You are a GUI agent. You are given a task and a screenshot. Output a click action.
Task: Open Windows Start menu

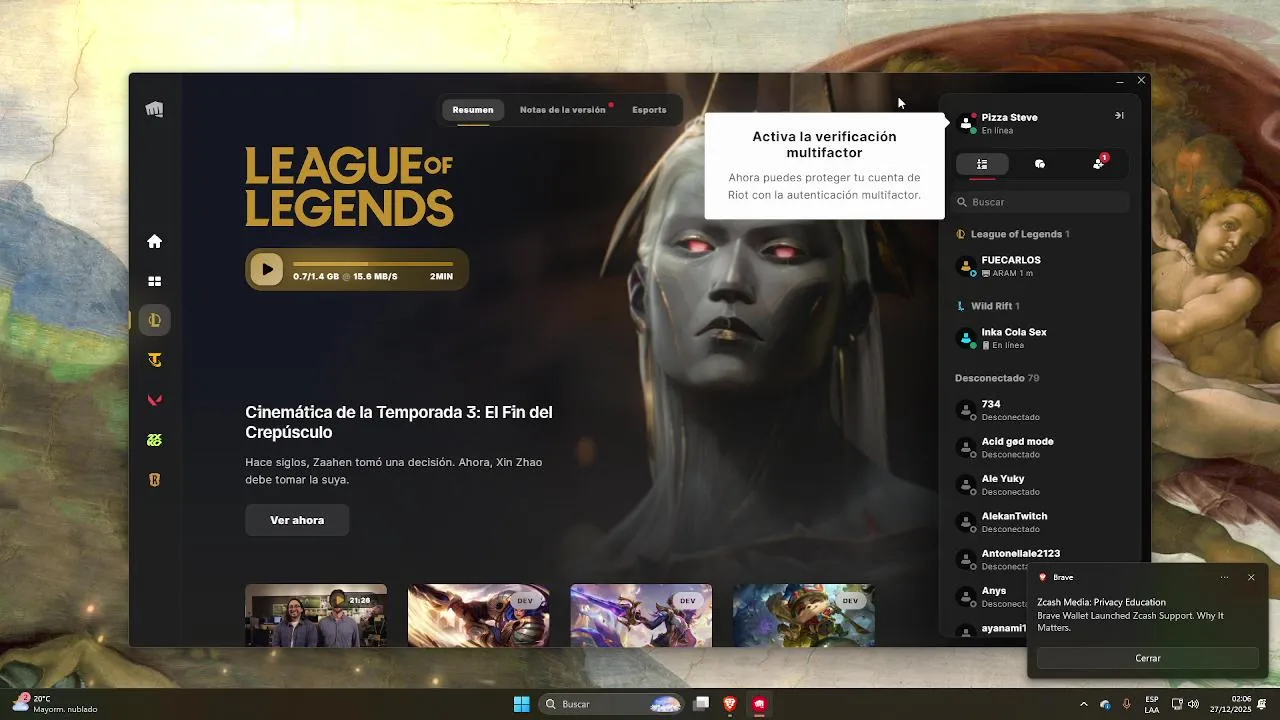click(521, 704)
